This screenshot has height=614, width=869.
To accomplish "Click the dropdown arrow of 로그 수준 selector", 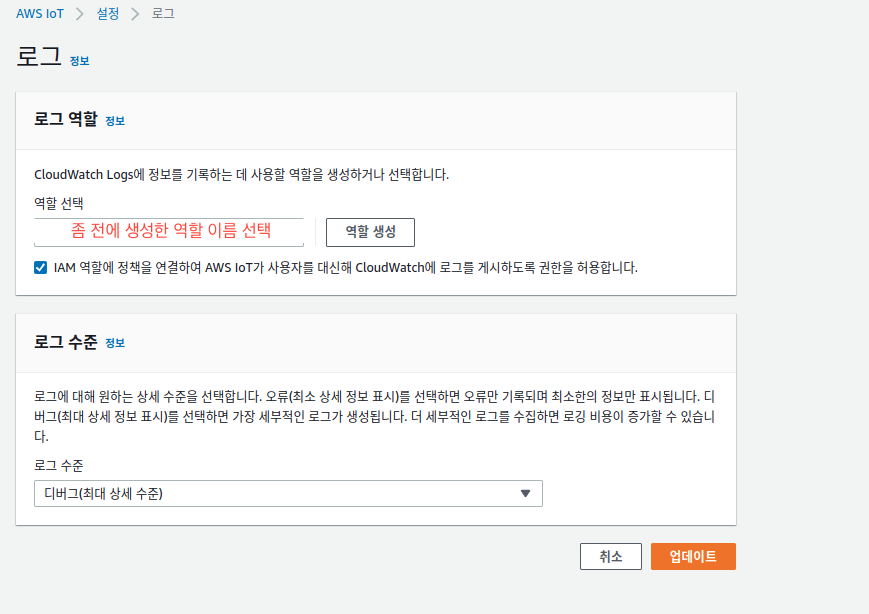I will tap(525, 494).
